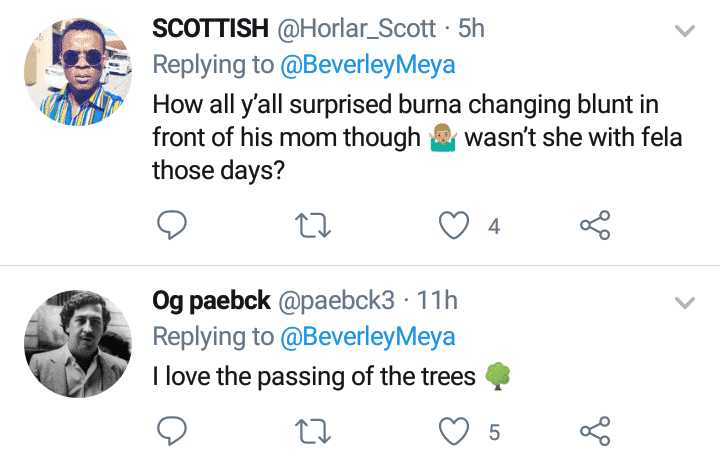This screenshot has width=720, height=464.
Task: View Og paebck's profile avatar
Action: click(x=73, y=340)
